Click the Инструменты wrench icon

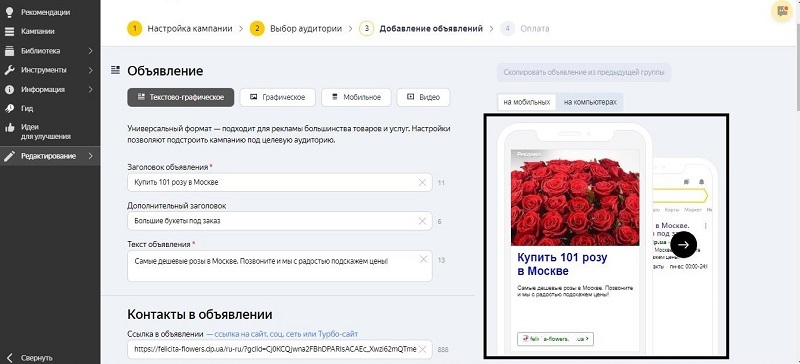(9, 70)
